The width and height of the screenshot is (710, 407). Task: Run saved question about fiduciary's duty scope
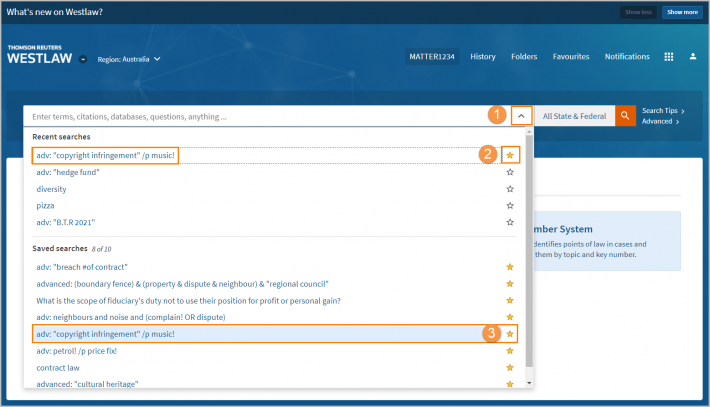[188, 301]
